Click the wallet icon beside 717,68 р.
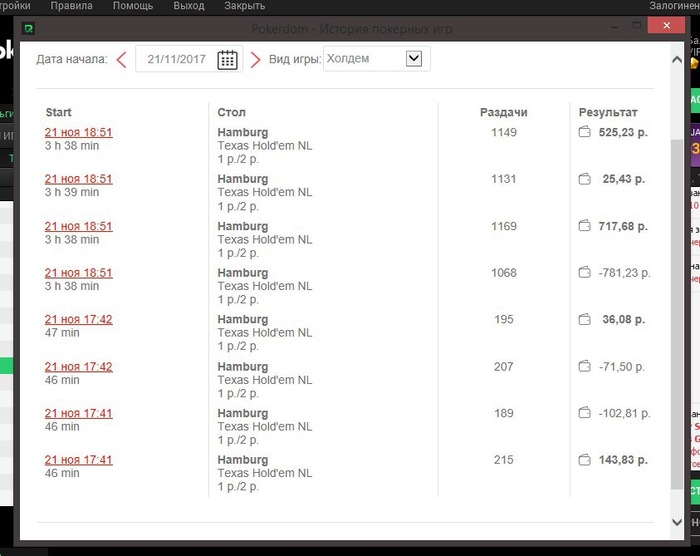 click(584, 226)
